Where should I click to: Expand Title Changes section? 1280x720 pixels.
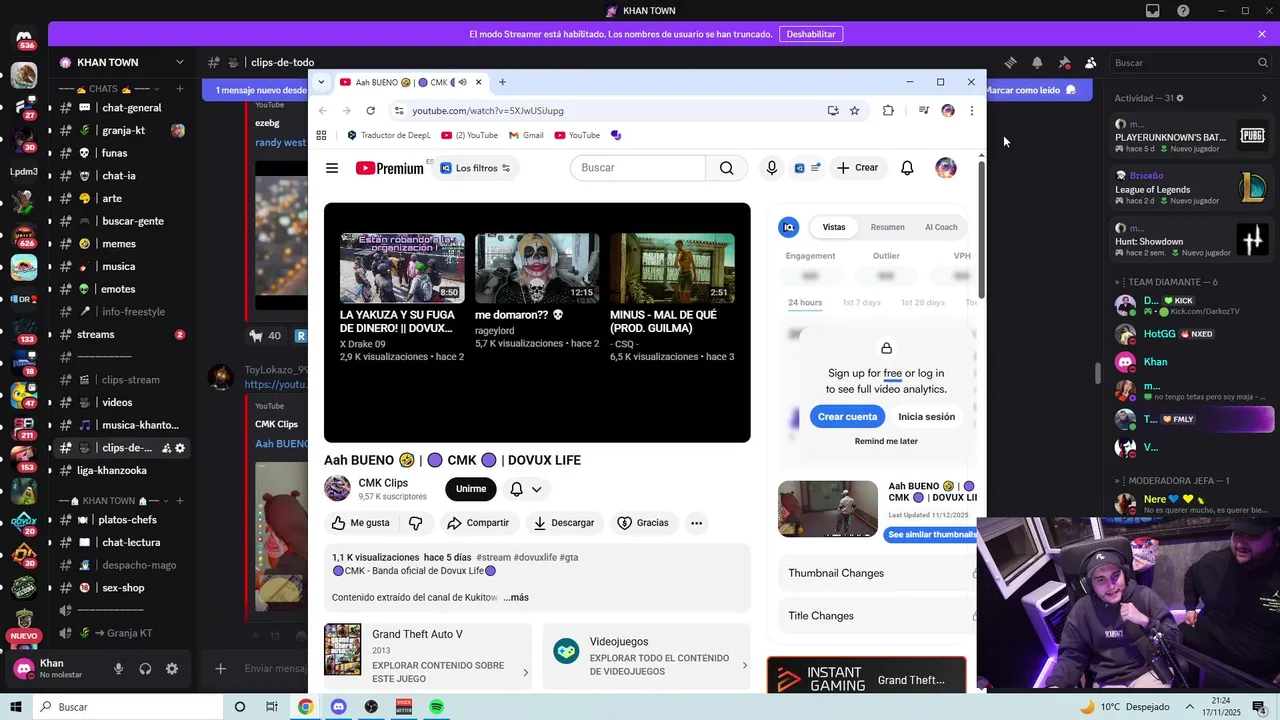(877, 616)
